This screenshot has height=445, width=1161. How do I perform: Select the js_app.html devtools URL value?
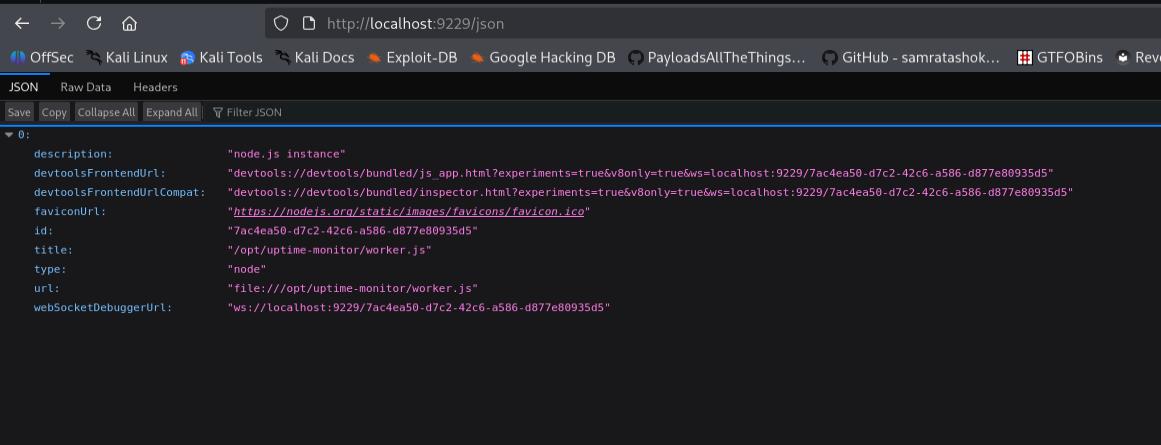640,173
